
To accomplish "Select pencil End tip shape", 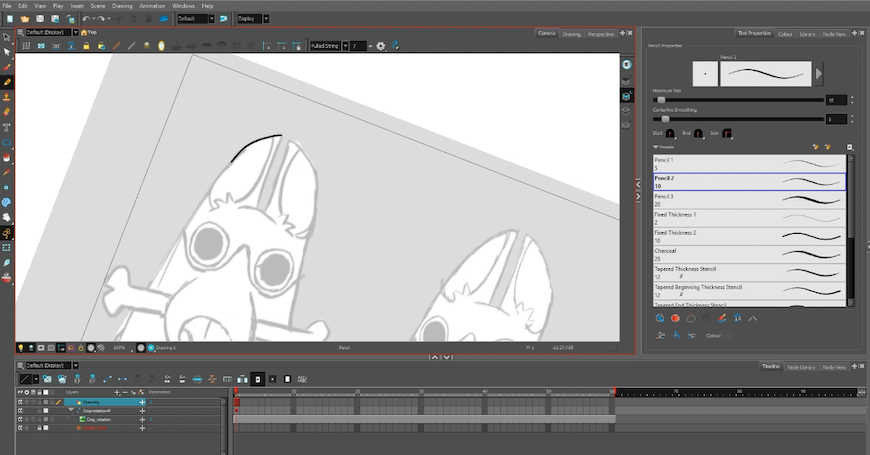I will (x=698, y=133).
